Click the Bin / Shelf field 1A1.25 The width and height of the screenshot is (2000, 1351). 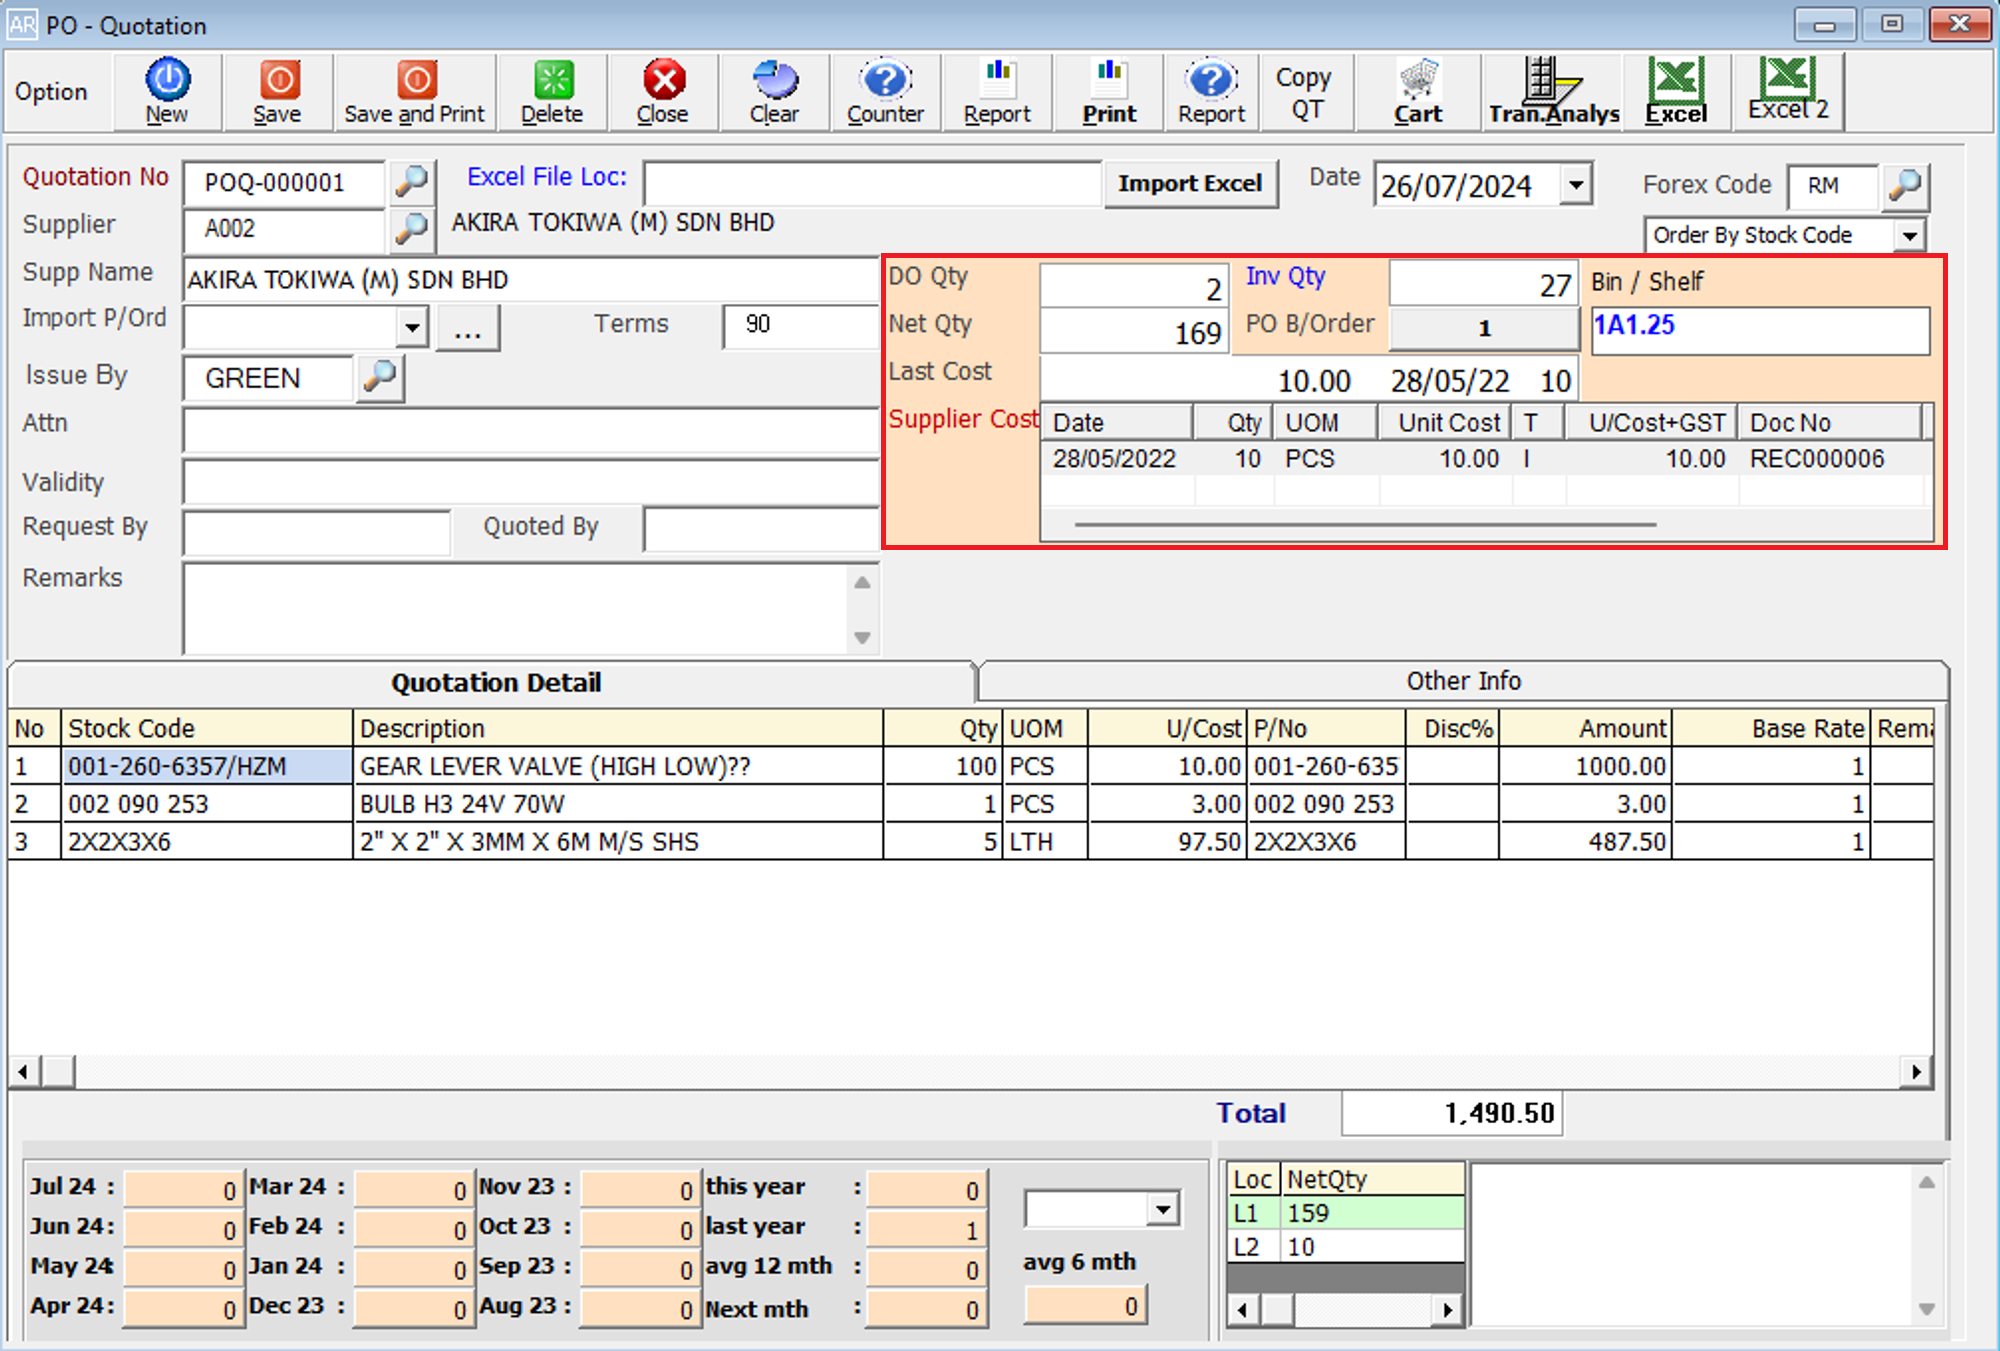coord(1760,329)
